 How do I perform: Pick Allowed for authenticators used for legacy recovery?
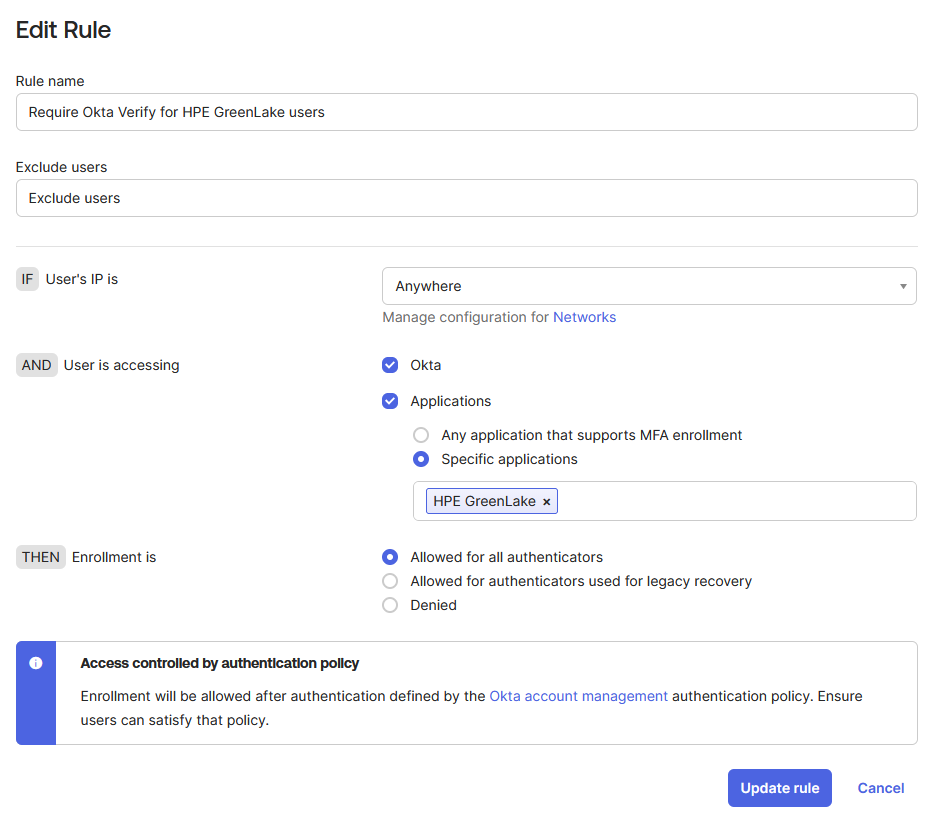click(x=390, y=581)
